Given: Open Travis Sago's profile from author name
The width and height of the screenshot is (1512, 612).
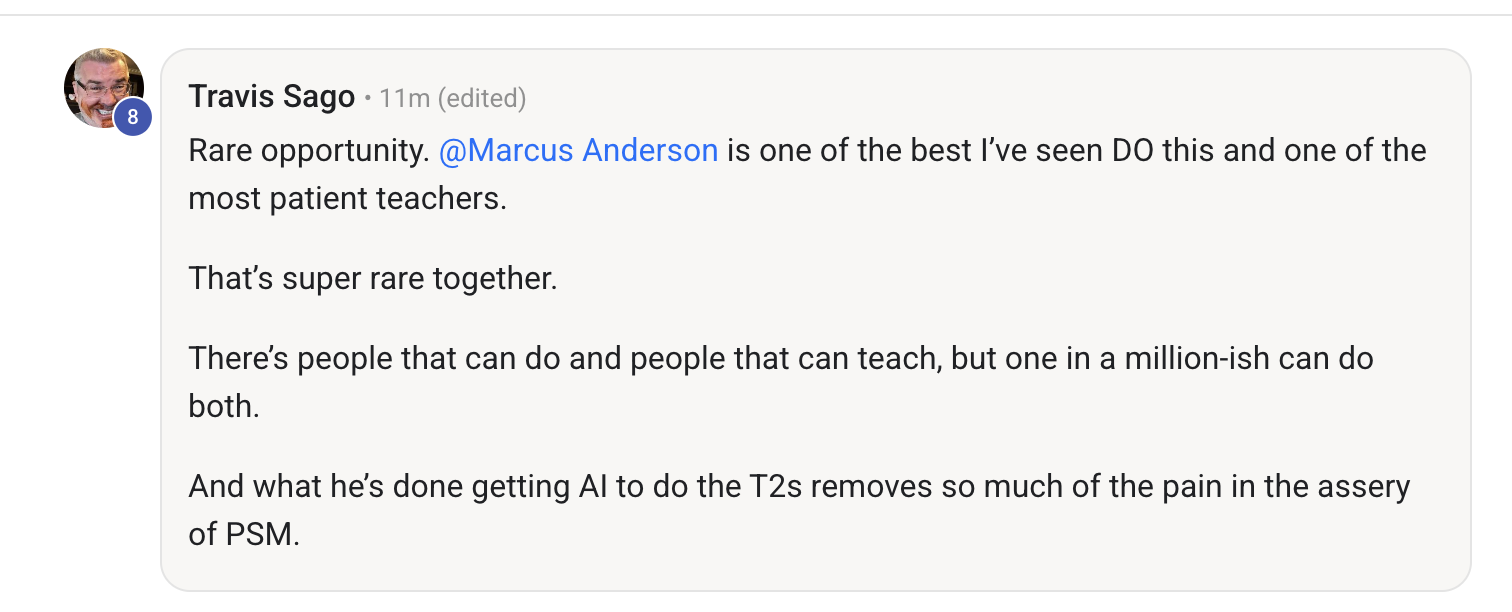Looking at the screenshot, I should [x=271, y=97].
